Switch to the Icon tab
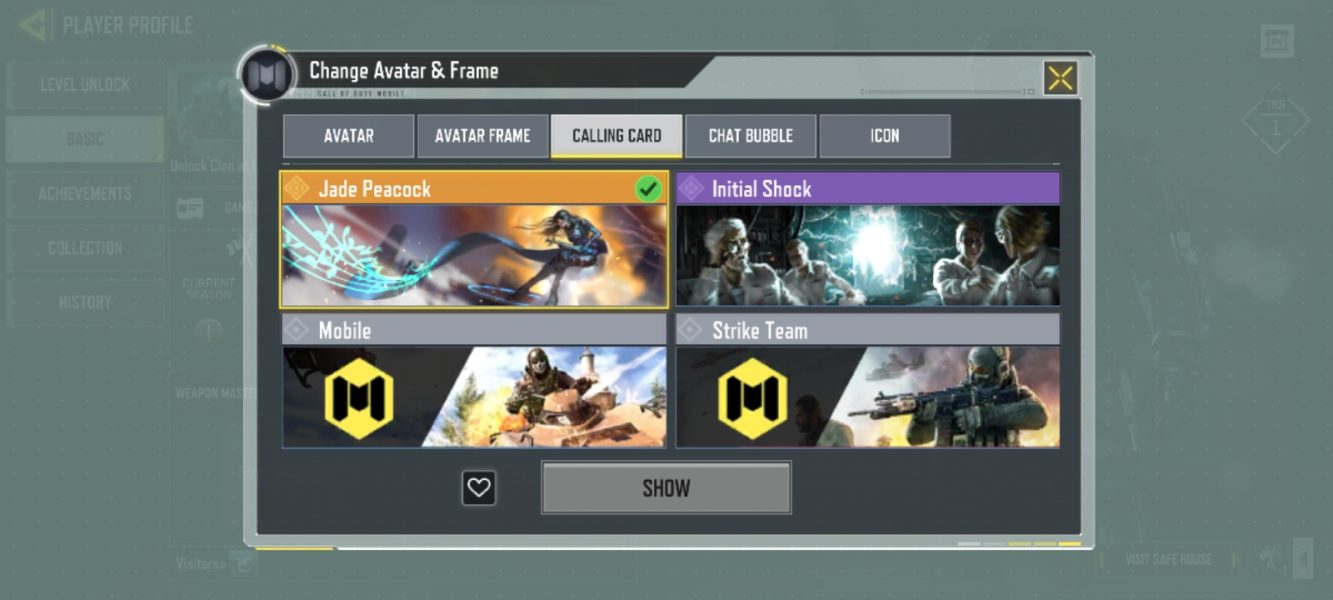The width and height of the screenshot is (1333, 600). coord(885,136)
